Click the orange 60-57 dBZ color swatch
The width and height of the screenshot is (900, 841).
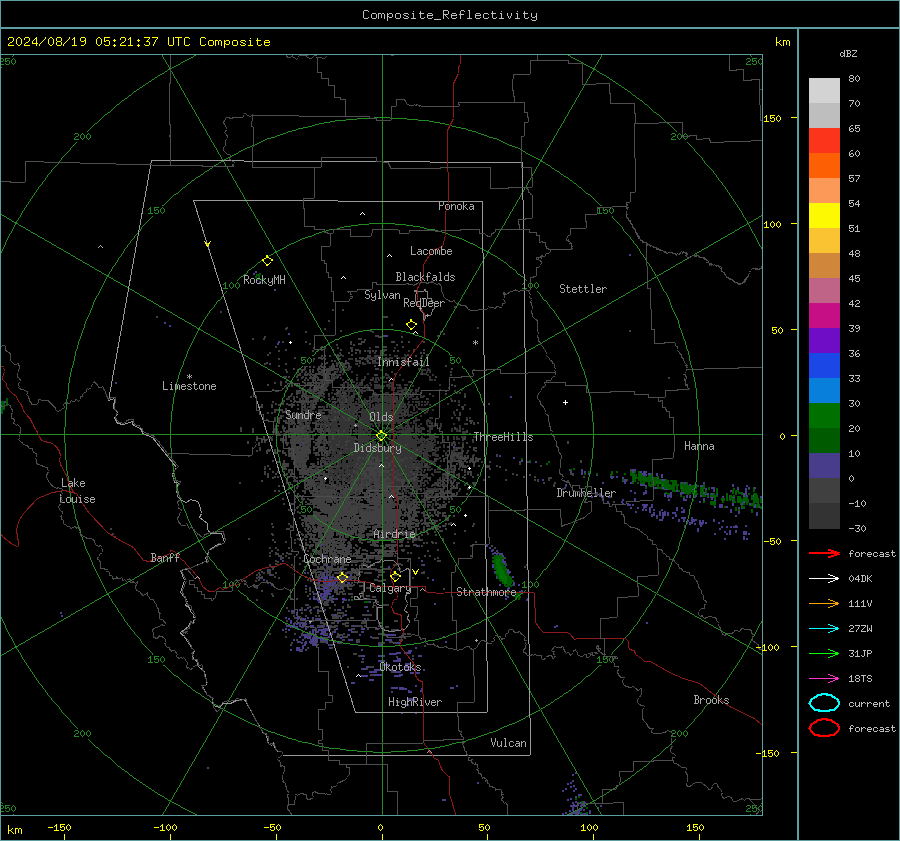(824, 166)
